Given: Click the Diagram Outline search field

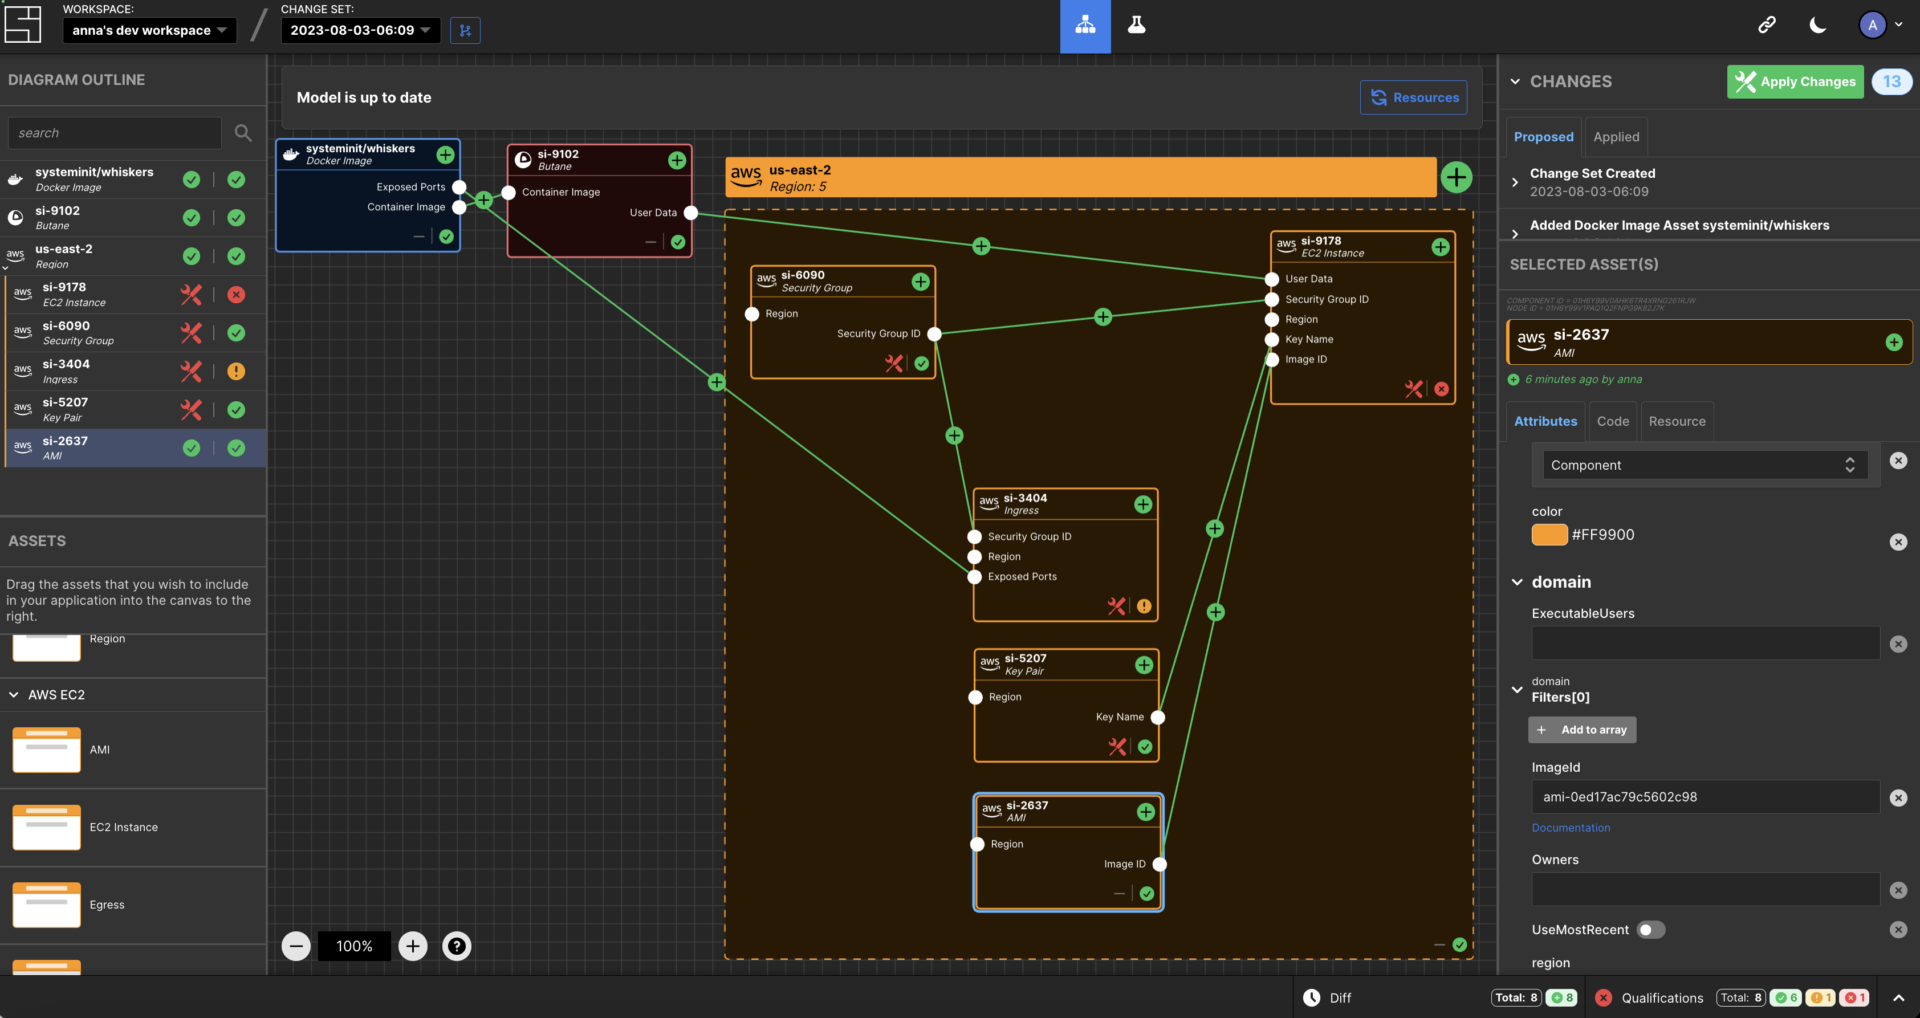Looking at the screenshot, I should pyautogui.click(x=113, y=132).
